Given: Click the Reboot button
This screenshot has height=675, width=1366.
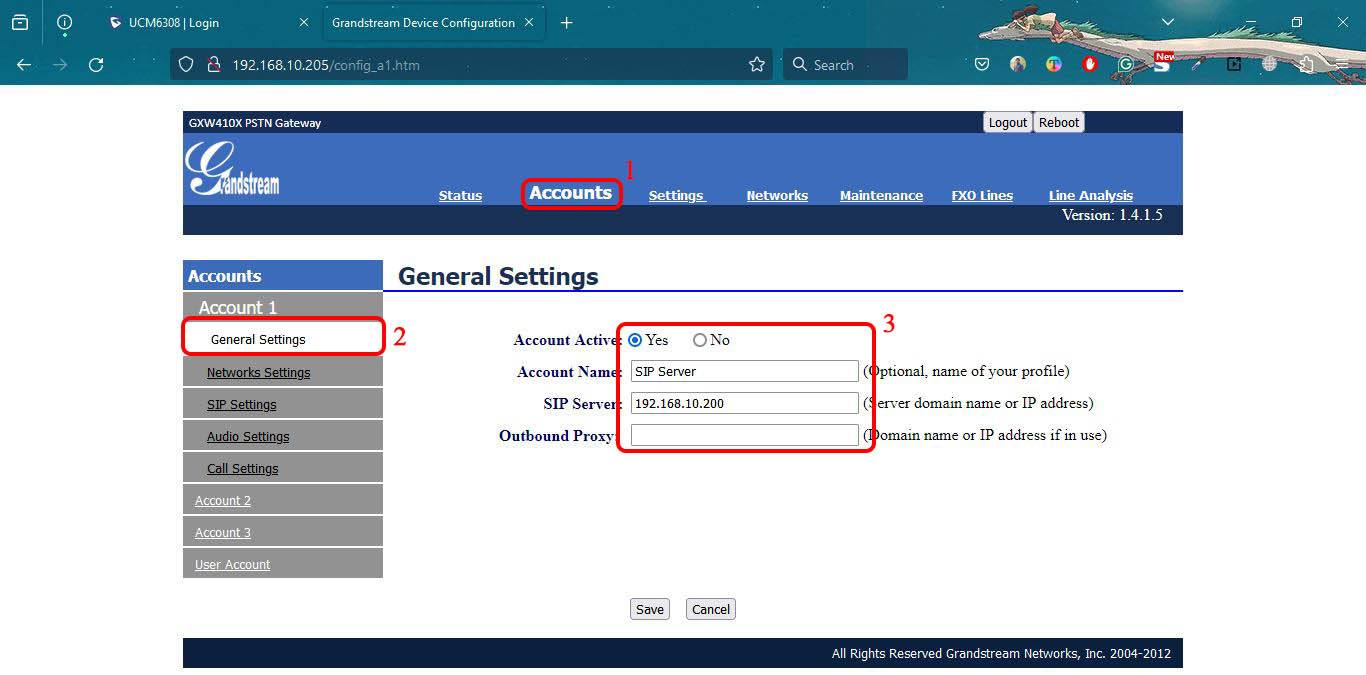Looking at the screenshot, I should [1058, 122].
